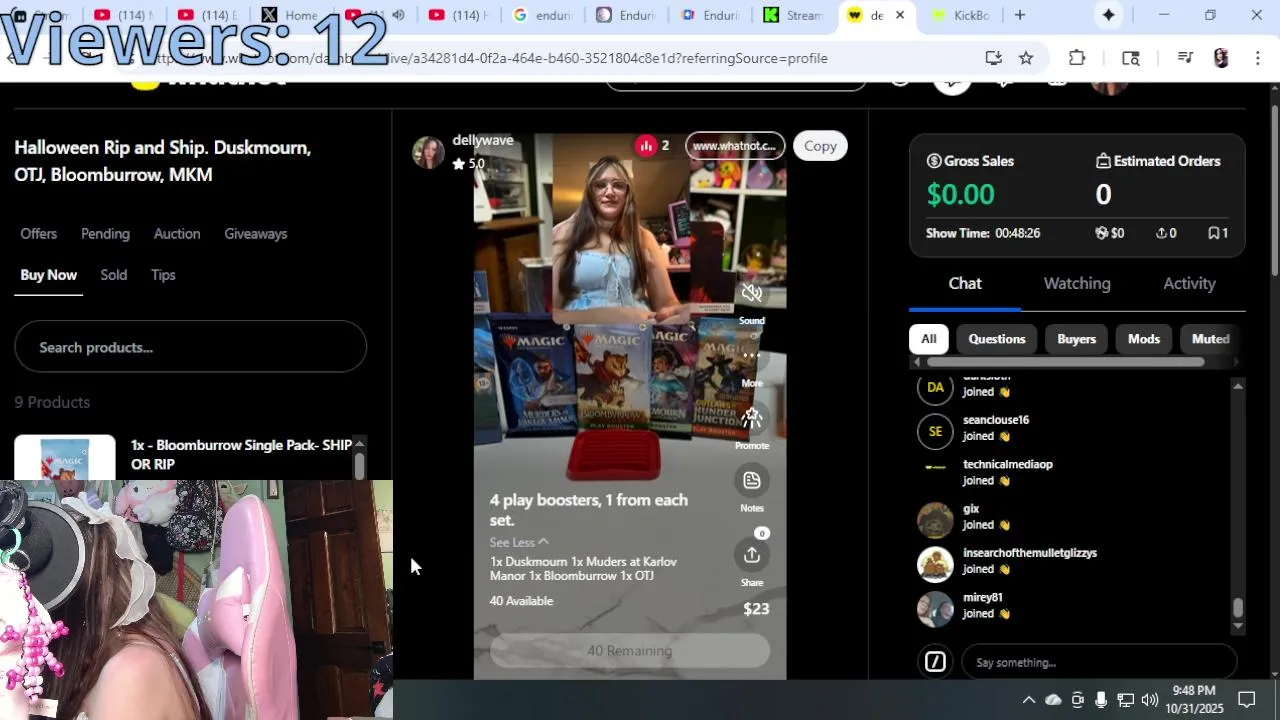The height and width of the screenshot is (720, 1280).
Task: Open Bloomburrow Single Pack product thumbnail
Action: (65, 458)
